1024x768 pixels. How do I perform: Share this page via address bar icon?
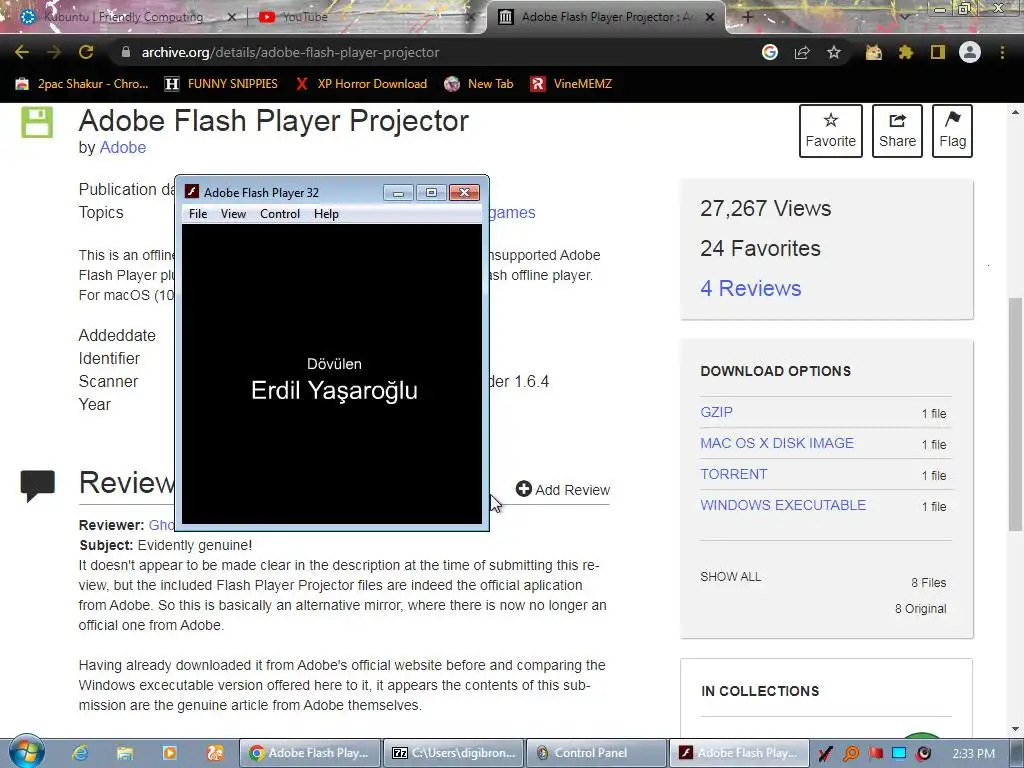pyautogui.click(x=802, y=52)
